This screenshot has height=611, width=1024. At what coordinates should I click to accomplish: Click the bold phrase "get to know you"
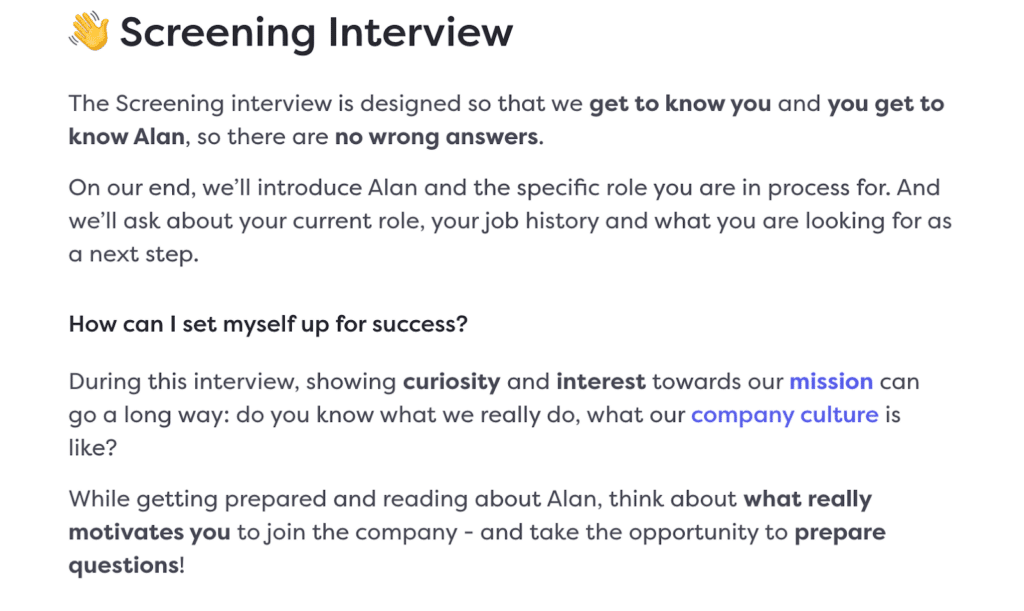click(x=680, y=104)
